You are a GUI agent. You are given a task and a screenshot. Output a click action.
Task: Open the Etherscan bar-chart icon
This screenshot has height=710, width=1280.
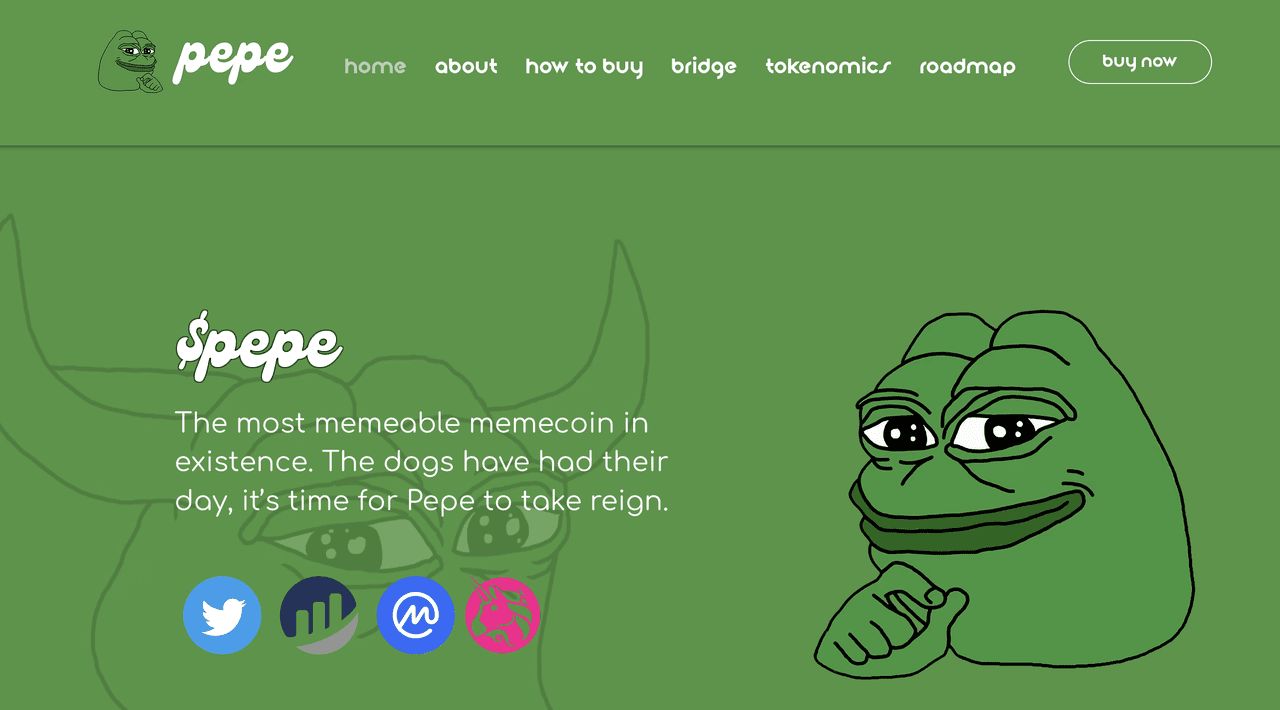pos(319,615)
